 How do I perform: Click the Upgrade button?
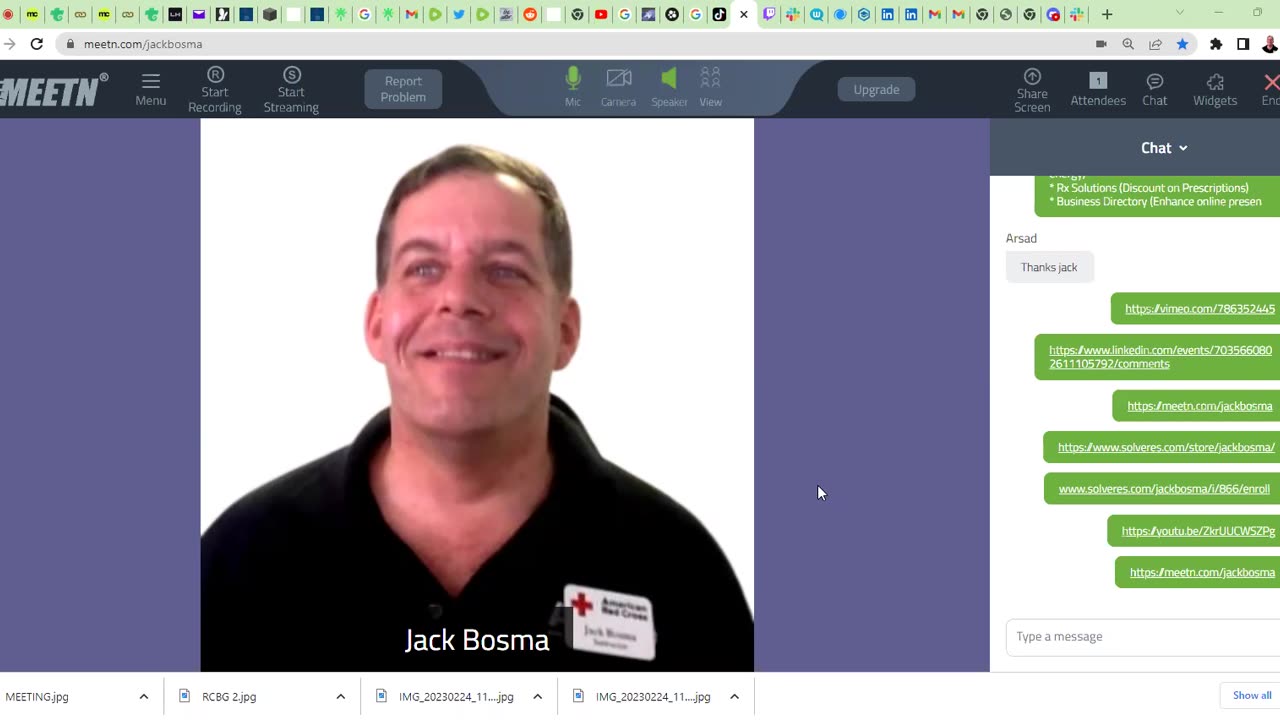876,89
